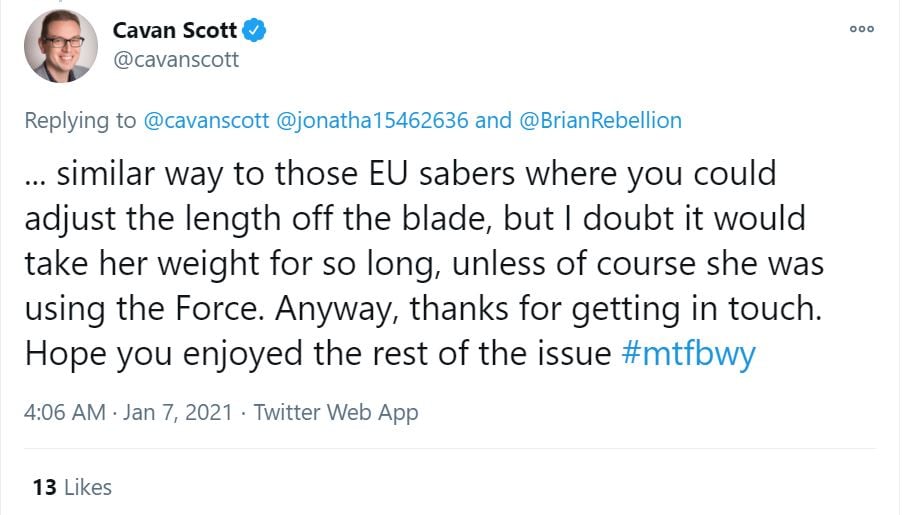Click the blue verified badge

click(256, 31)
